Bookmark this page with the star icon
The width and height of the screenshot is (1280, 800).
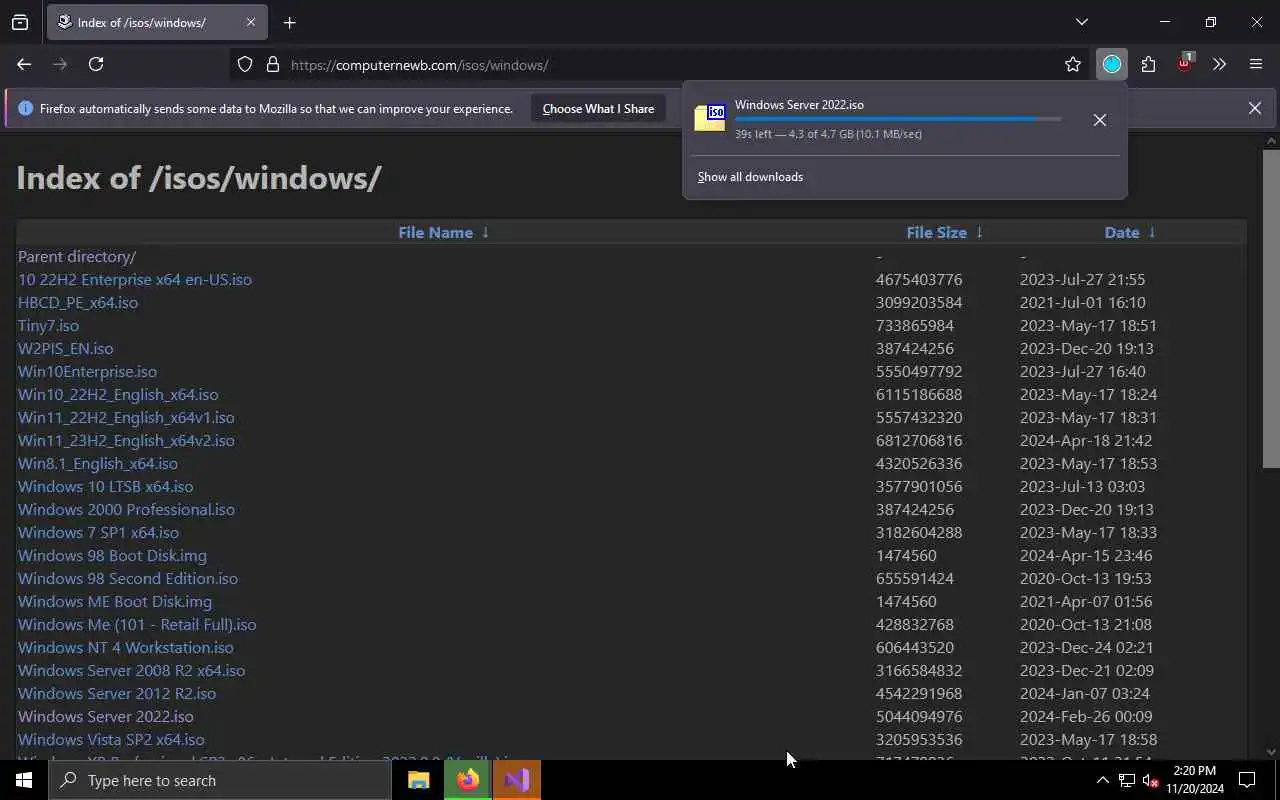pyautogui.click(x=1073, y=65)
